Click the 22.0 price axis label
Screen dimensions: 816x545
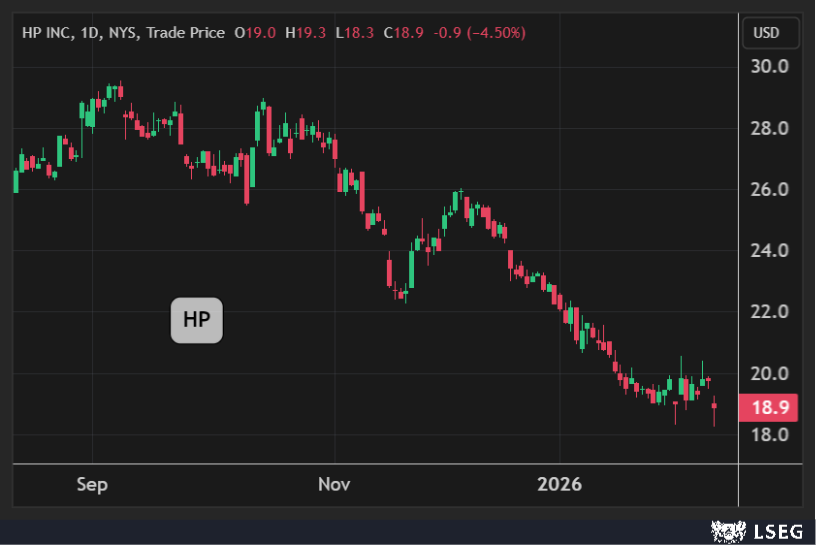coord(769,312)
